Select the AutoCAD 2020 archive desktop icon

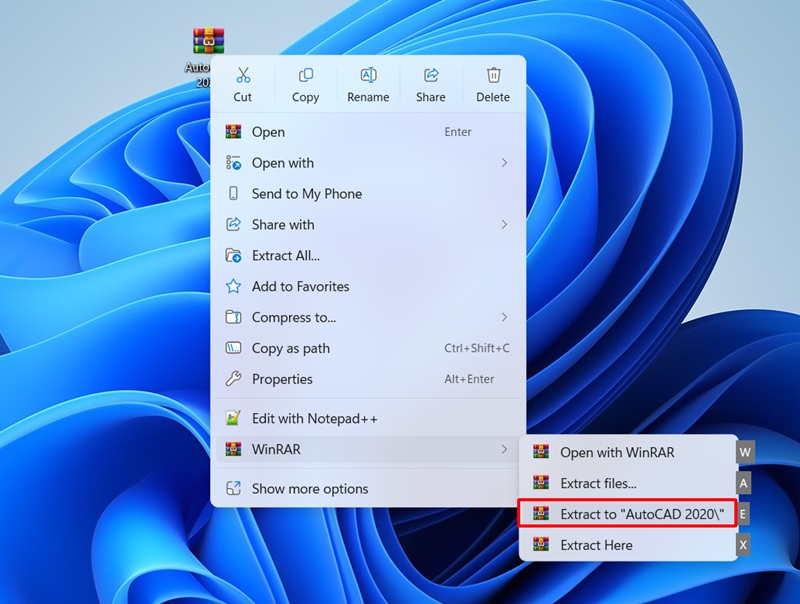coord(208,42)
